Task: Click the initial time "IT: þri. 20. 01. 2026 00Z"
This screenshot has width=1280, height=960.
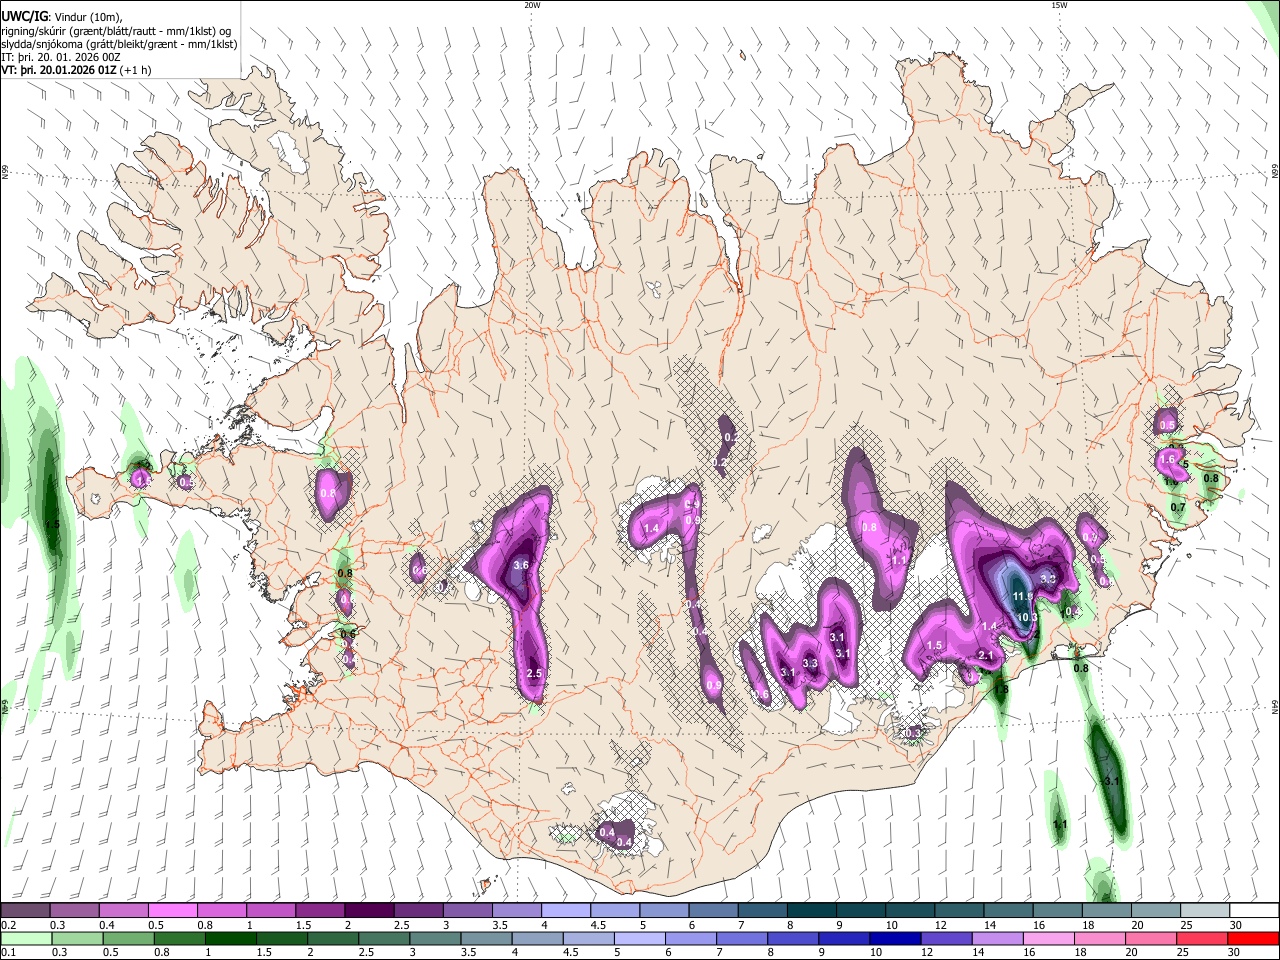Action: tap(61, 57)
